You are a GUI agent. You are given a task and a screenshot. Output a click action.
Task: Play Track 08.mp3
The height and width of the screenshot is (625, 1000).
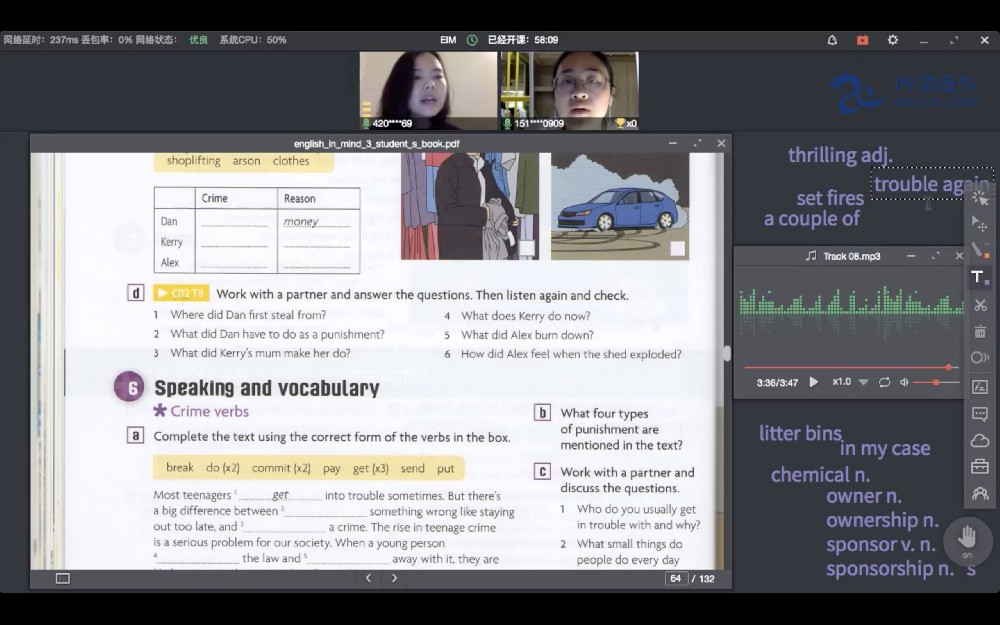(813, 382)
